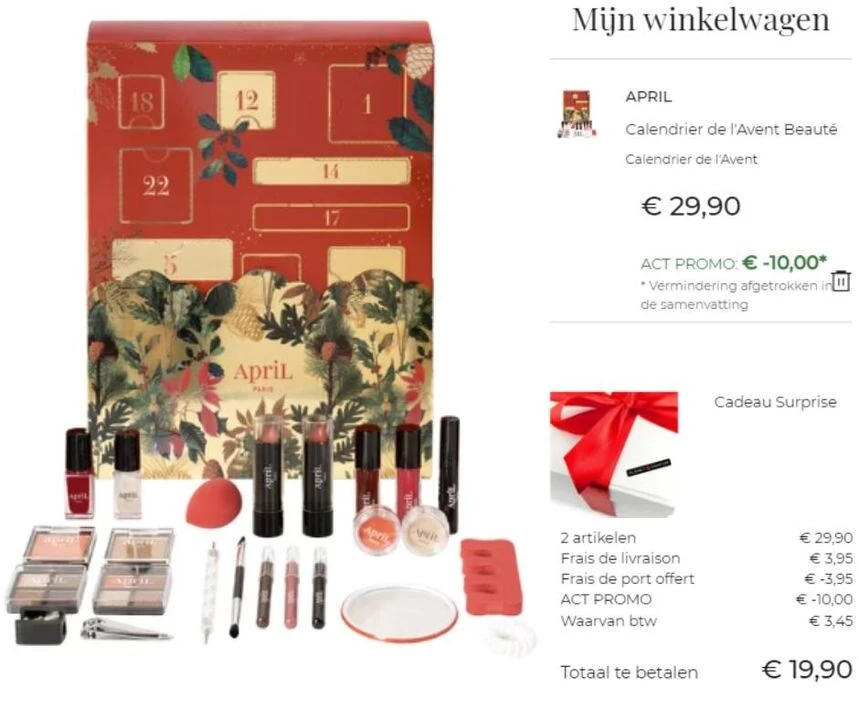Open Calendrier de l'Avent Beauté product link
The image size is (859, 720).
(x=731, y=130)
